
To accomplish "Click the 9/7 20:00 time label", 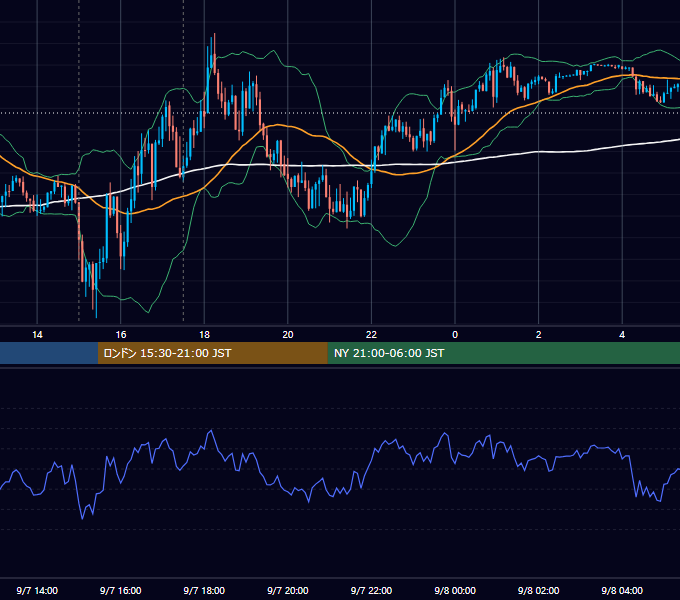I will (288, 591).
